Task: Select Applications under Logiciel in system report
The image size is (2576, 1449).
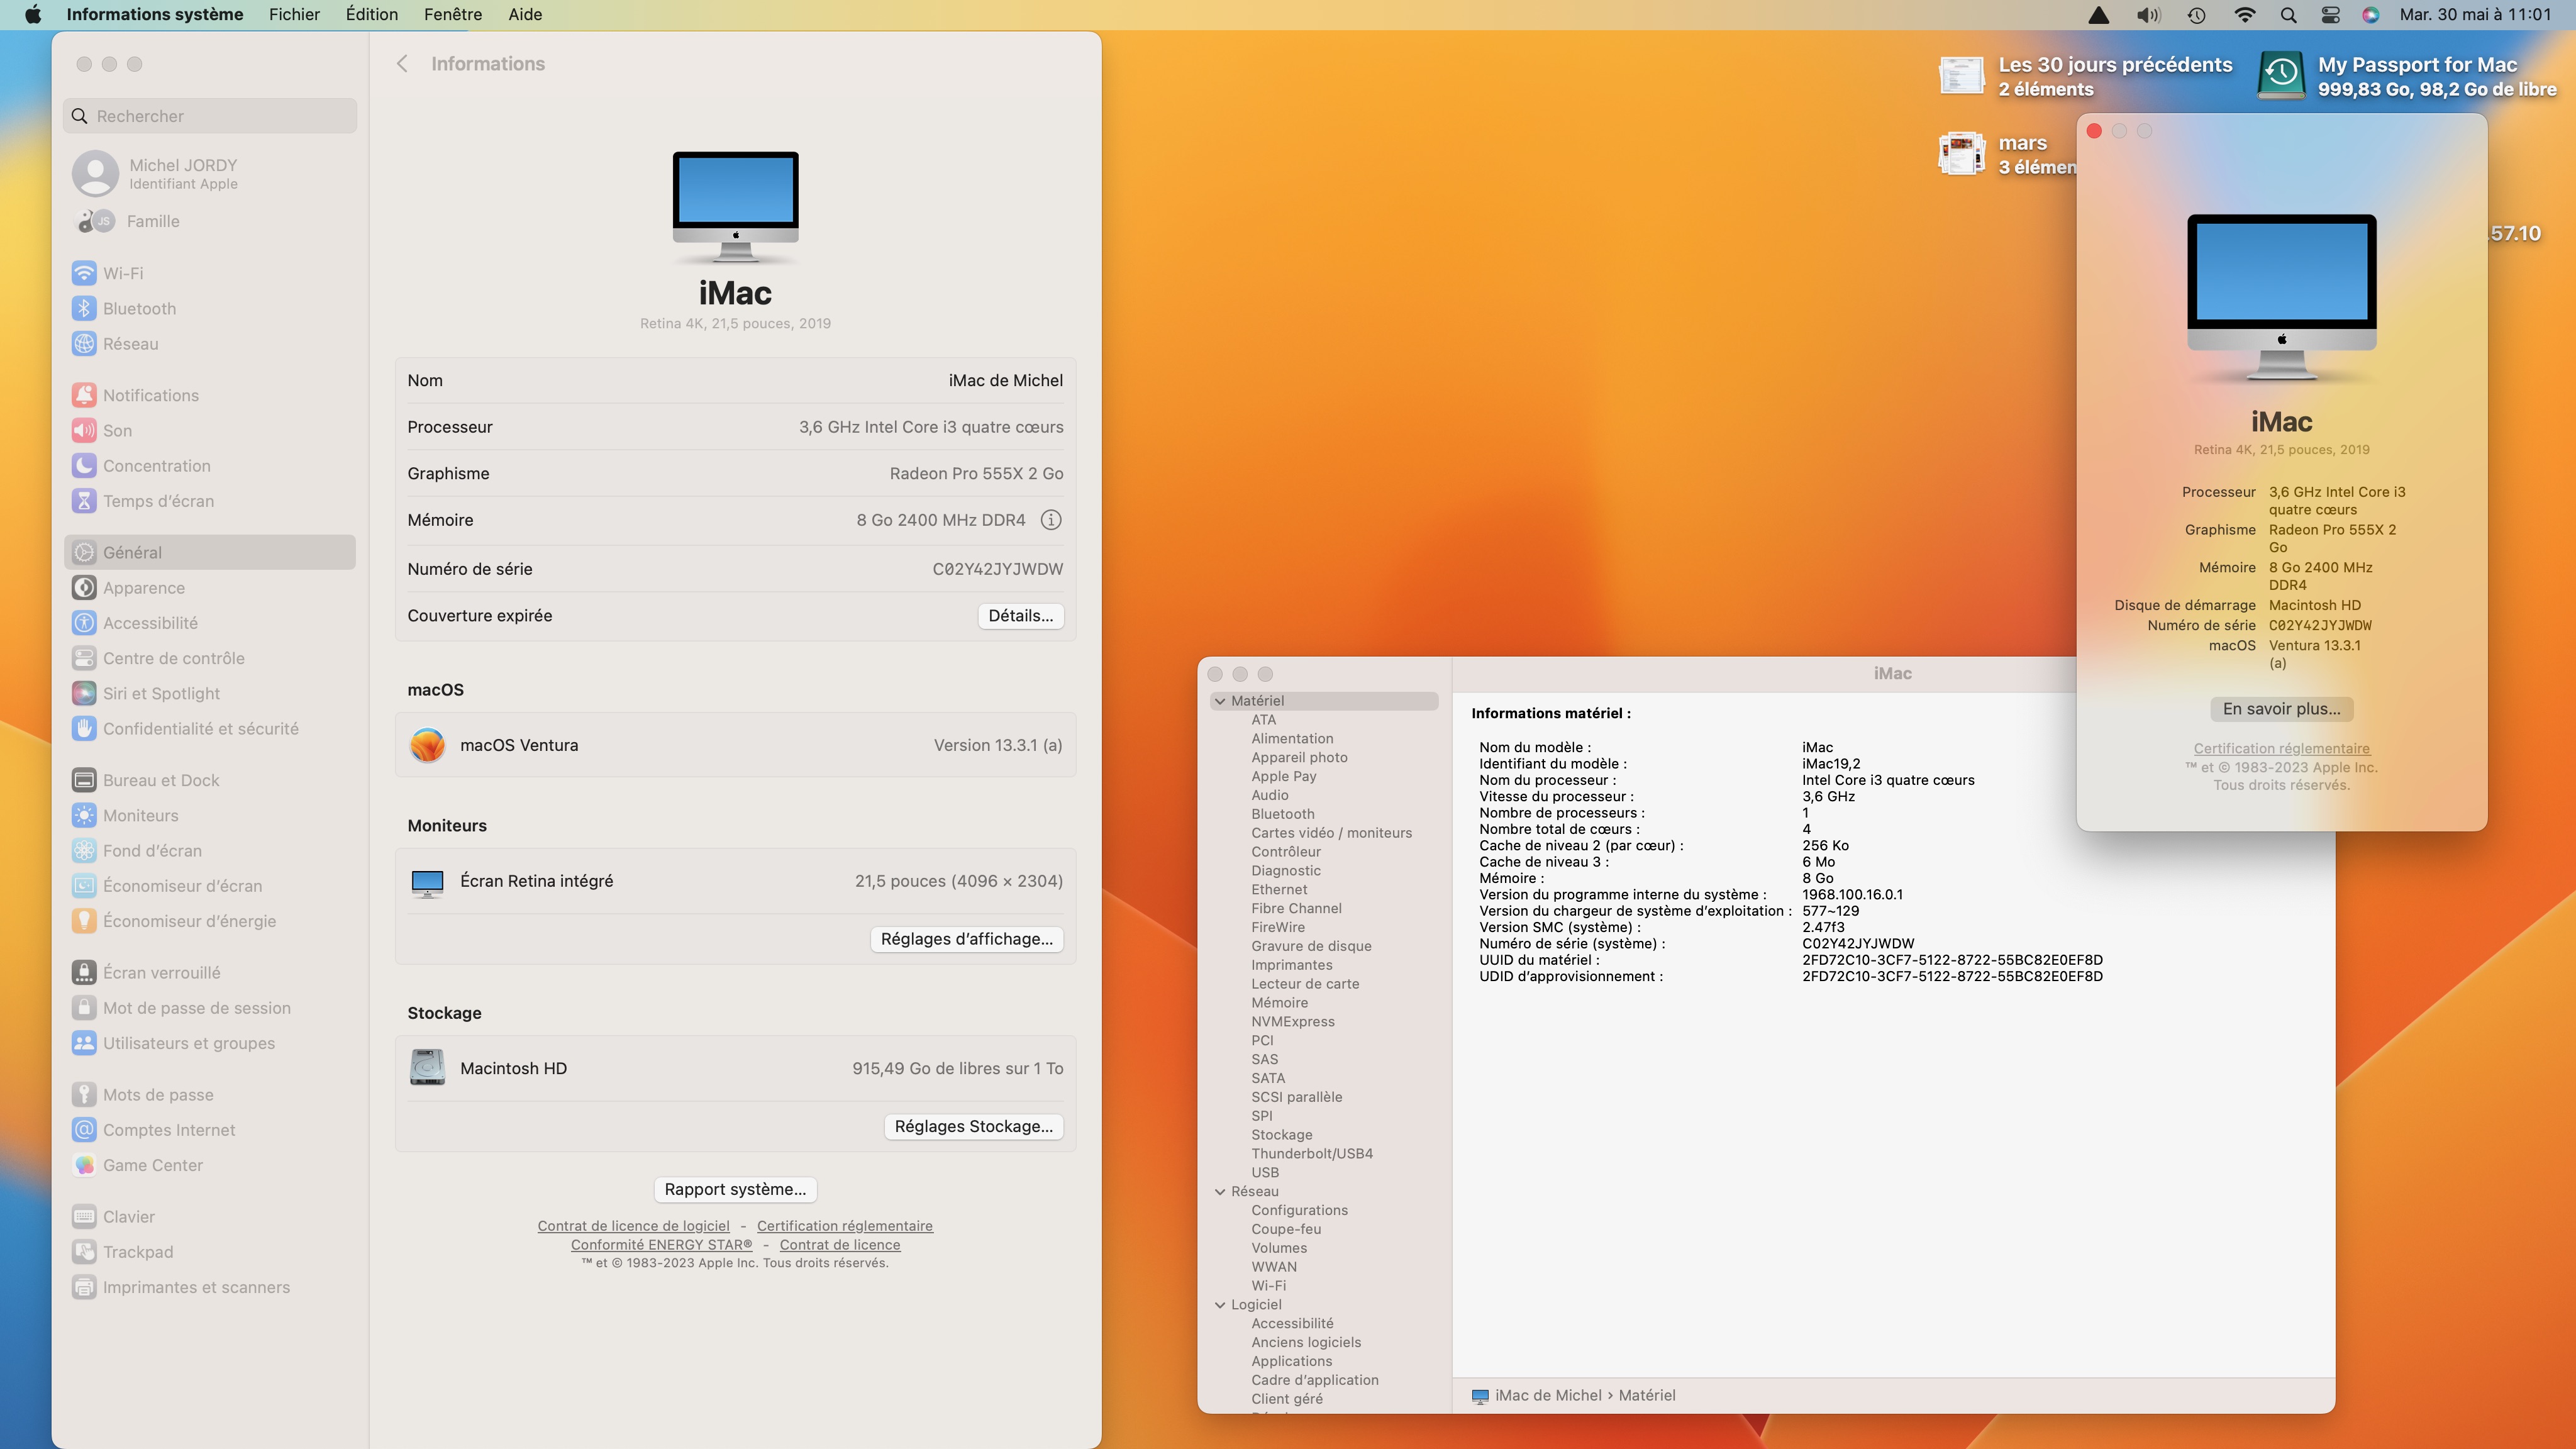Action: [1291, 1362]
